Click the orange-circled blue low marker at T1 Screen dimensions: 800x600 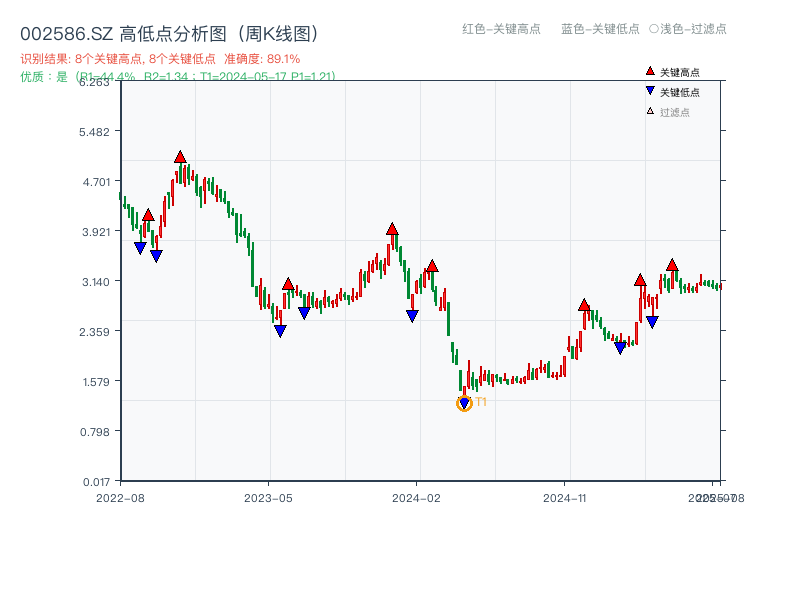click(x=464, y=403)
